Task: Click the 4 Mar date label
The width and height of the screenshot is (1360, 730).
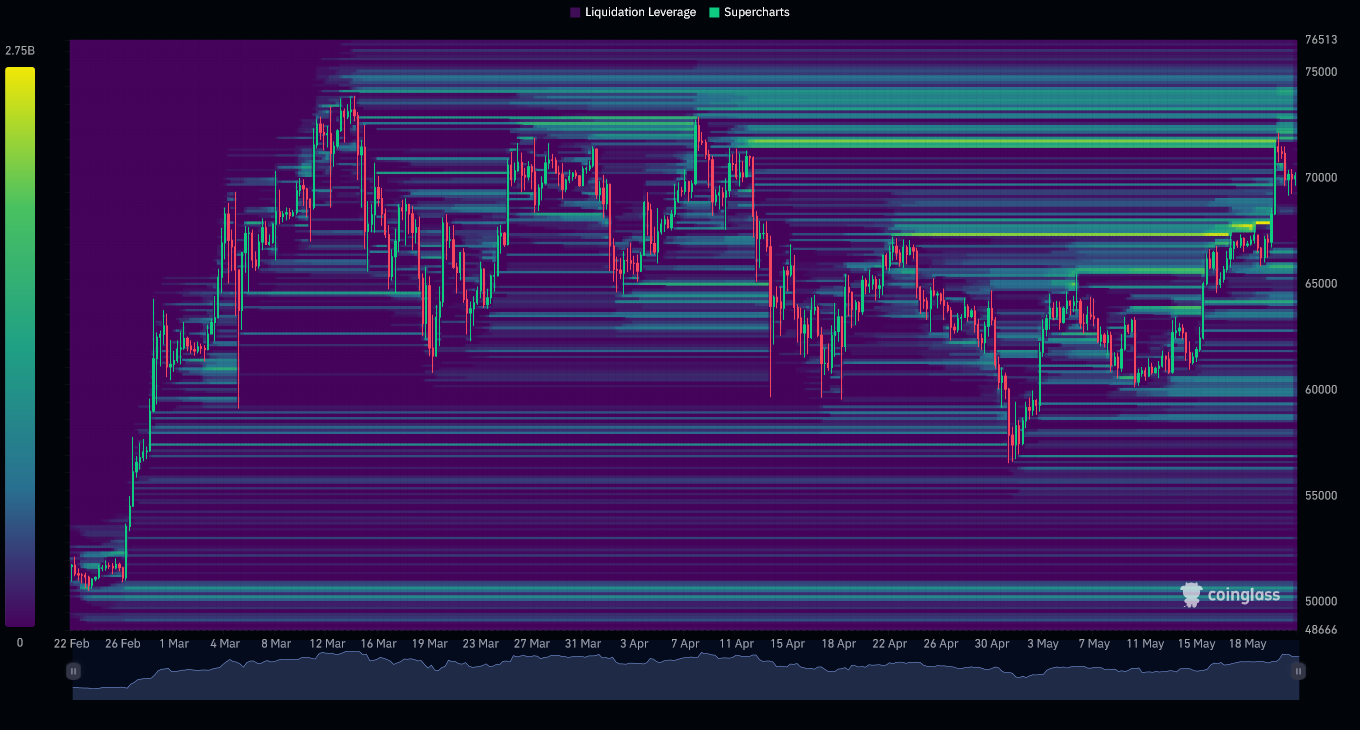Action: tap(224, 644)
